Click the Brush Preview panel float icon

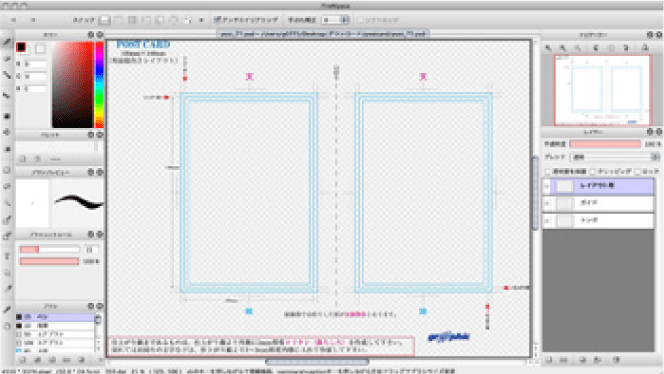pyautogui.click(x=91, y=172)
